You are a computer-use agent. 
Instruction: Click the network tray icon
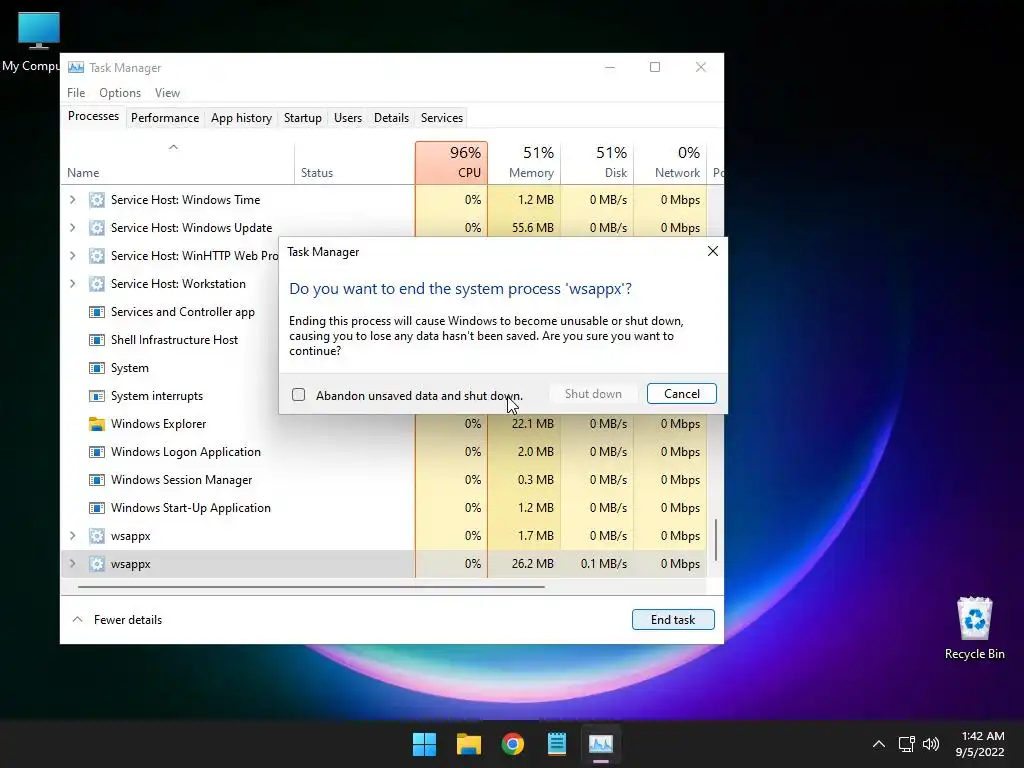[906, 744]
